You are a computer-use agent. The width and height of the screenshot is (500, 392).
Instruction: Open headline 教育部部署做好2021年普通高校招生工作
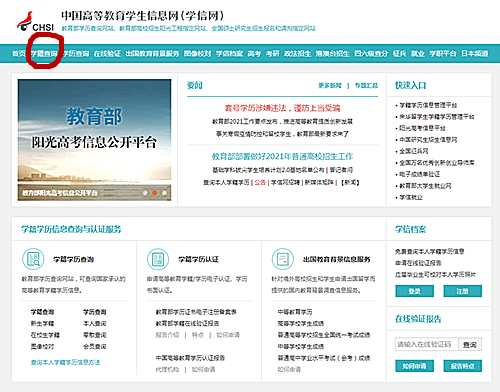[x=282, y=156]
